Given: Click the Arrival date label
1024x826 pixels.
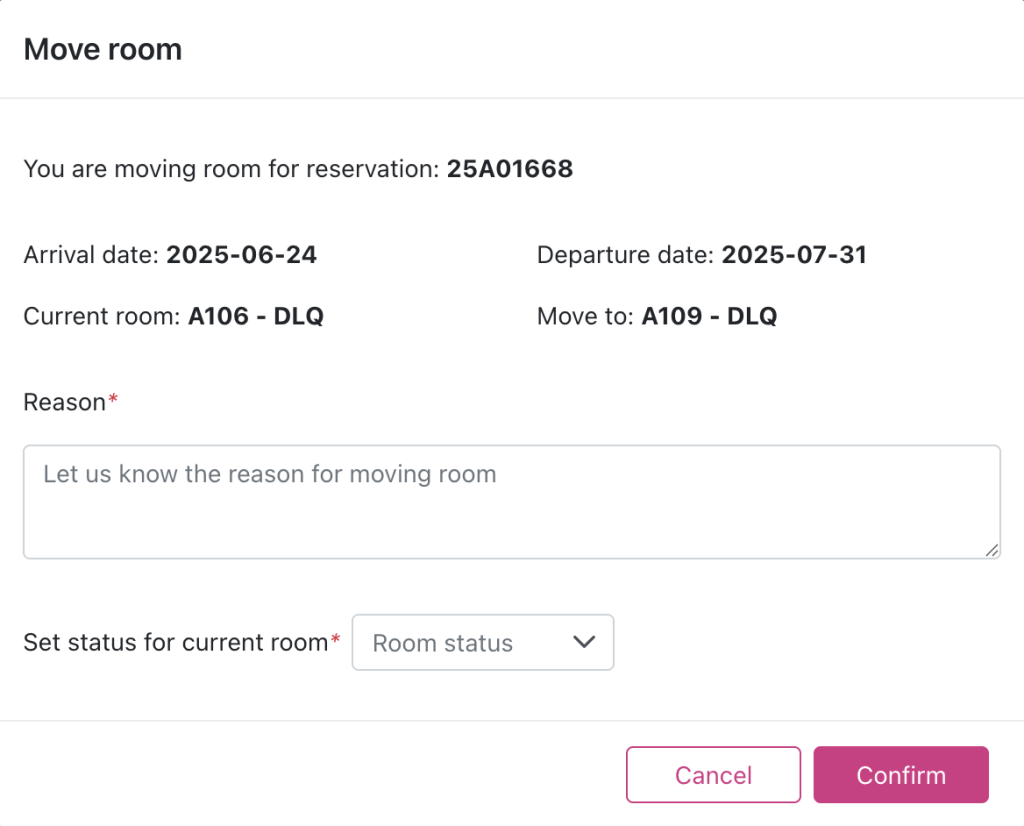Looking at the screenshot, I should (91, 255).
